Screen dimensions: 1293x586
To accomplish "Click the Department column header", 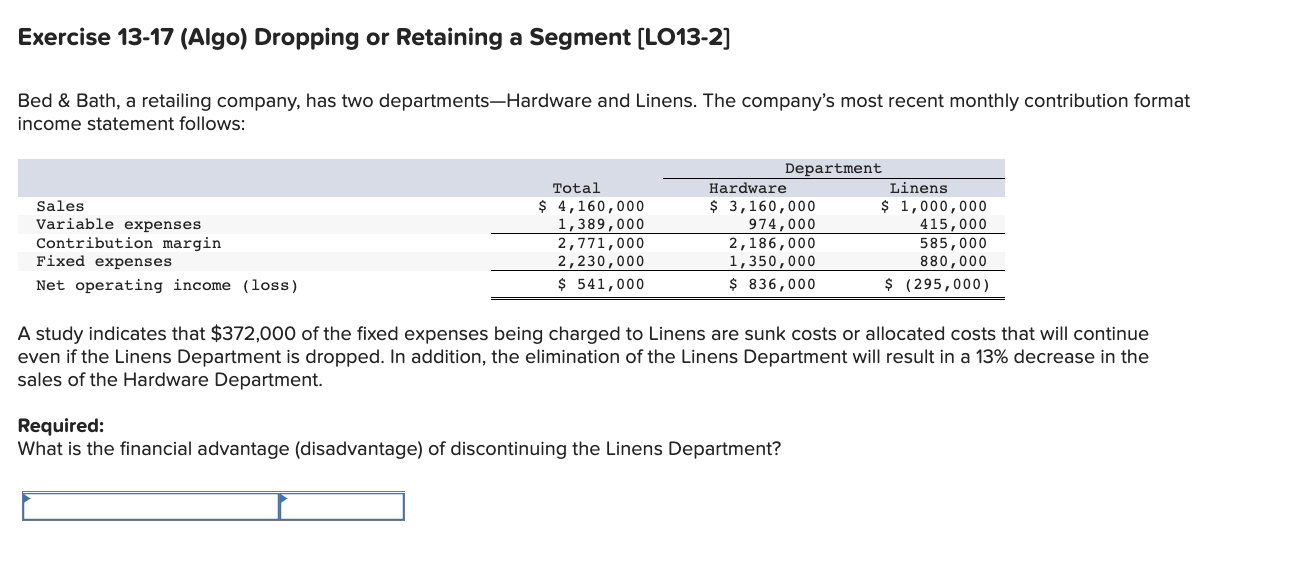I will pyautogui.click(x=833, y=167).
